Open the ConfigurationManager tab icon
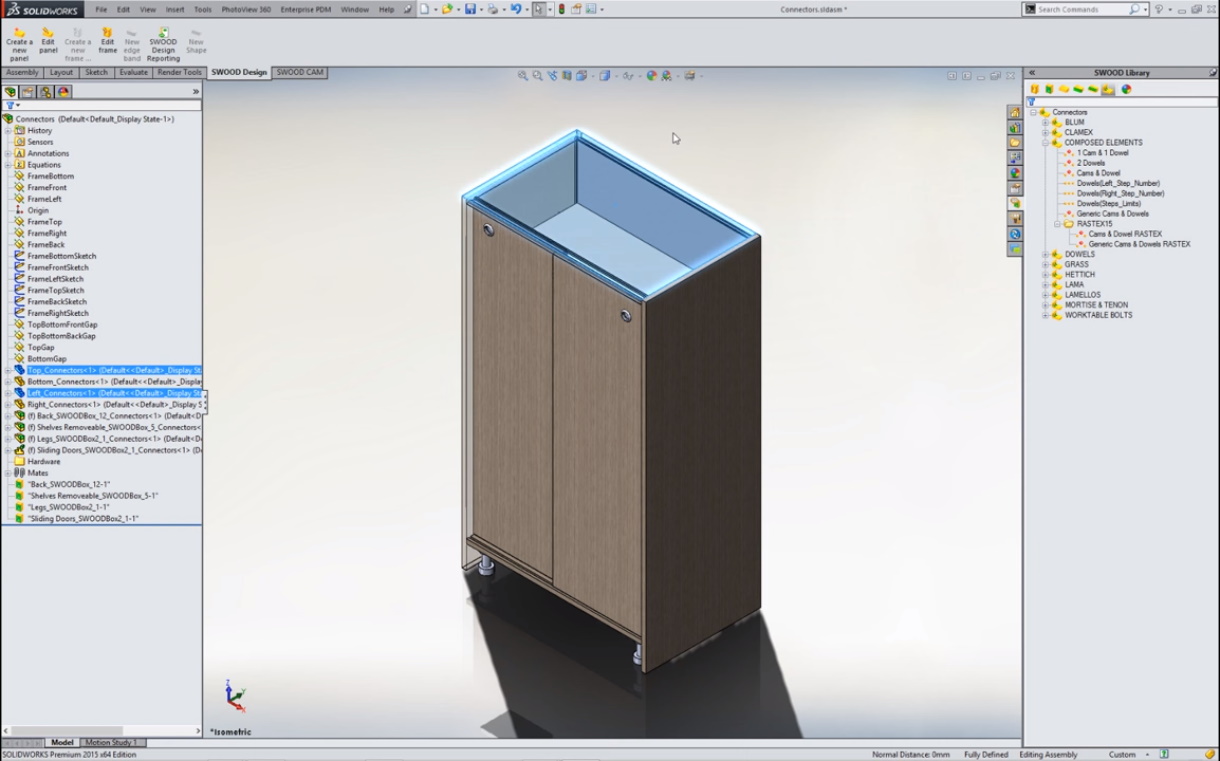Viewport: 1220px width, 761px height. coord(45,92)
